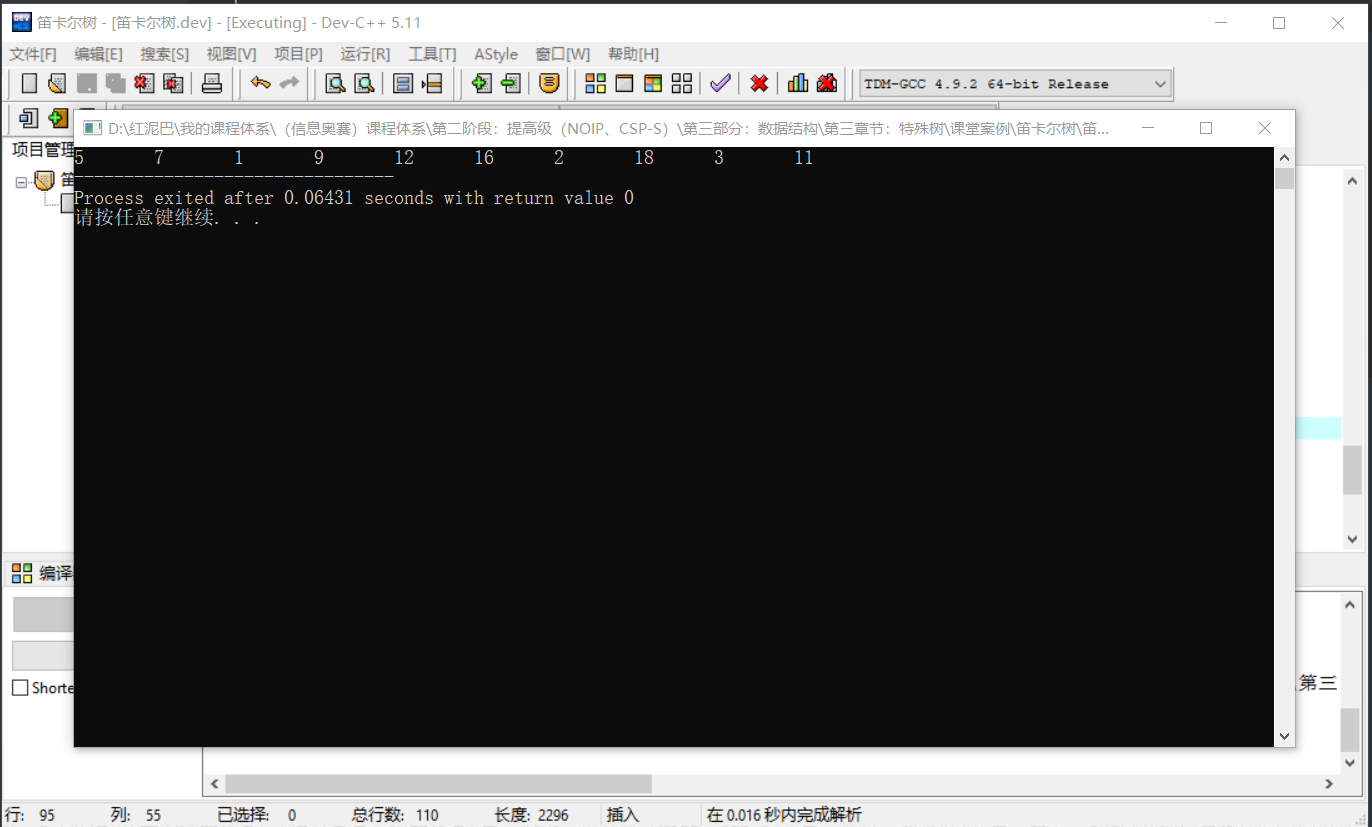The image size is (1372, 827).
Task: Click the horizontal scrollbar thumb at bottom
Action: 438,784
